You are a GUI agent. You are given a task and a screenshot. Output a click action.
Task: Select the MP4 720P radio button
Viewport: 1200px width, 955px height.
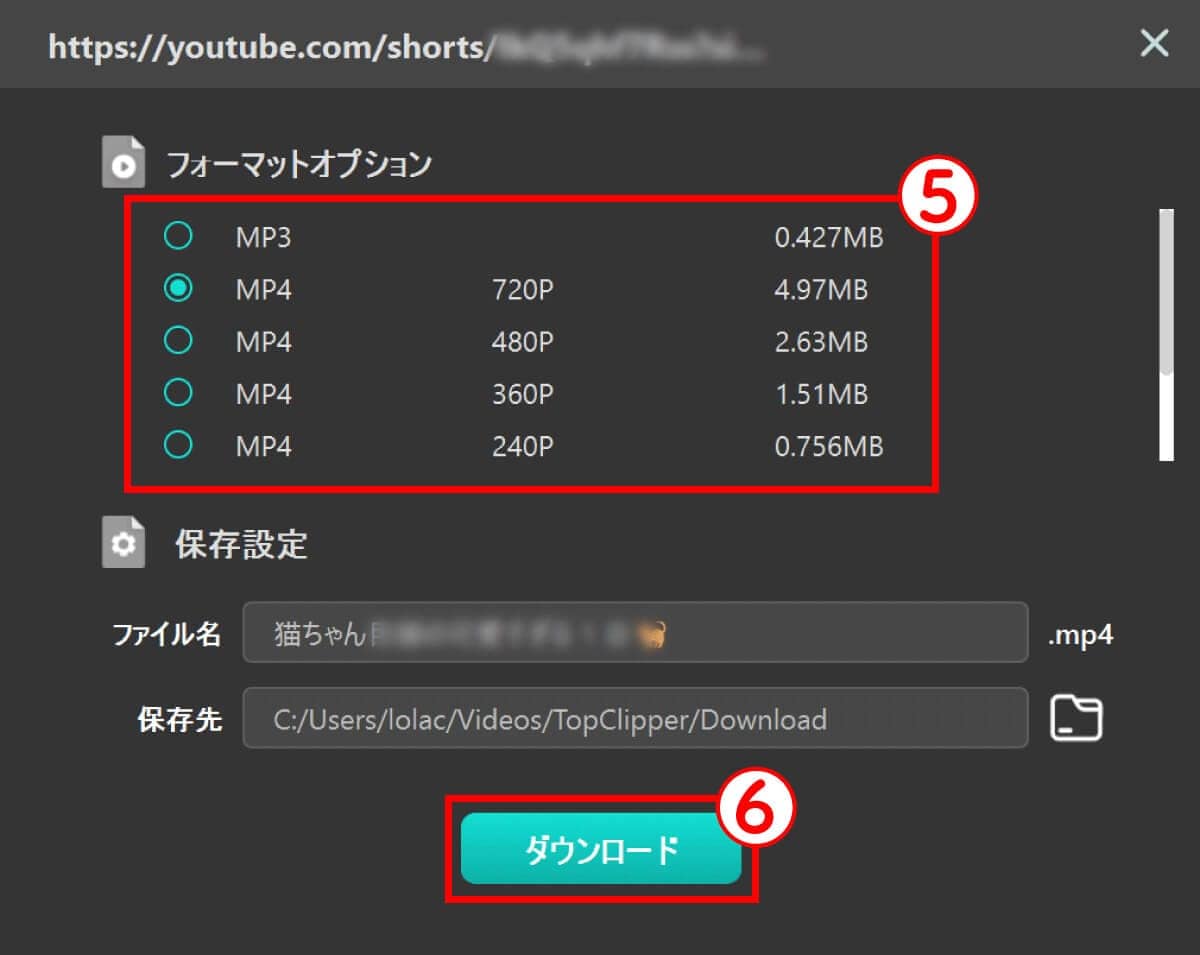tap(178, 289)
